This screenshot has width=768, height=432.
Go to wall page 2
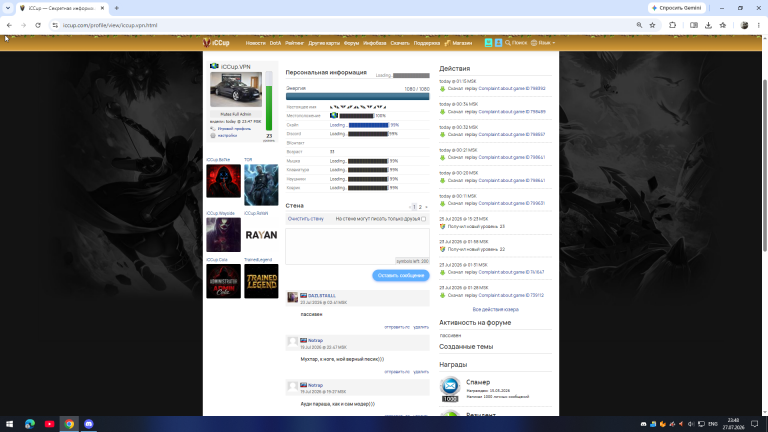coord(420,207)
